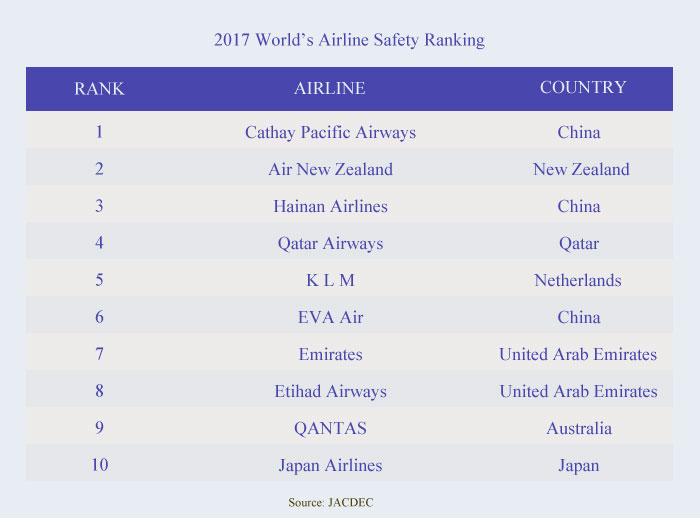The image size is (700, 518).
Task: Select rank number 10 cell
Action: pyautogui.click(x=99, y=465)
